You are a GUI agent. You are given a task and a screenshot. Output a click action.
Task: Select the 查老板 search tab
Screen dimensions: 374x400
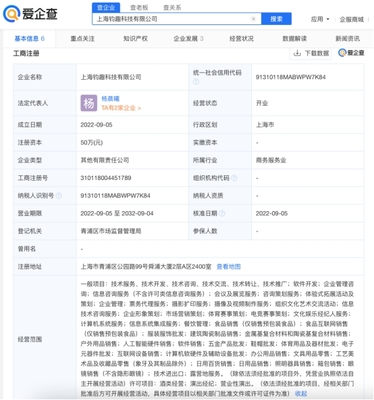point(139,7)
